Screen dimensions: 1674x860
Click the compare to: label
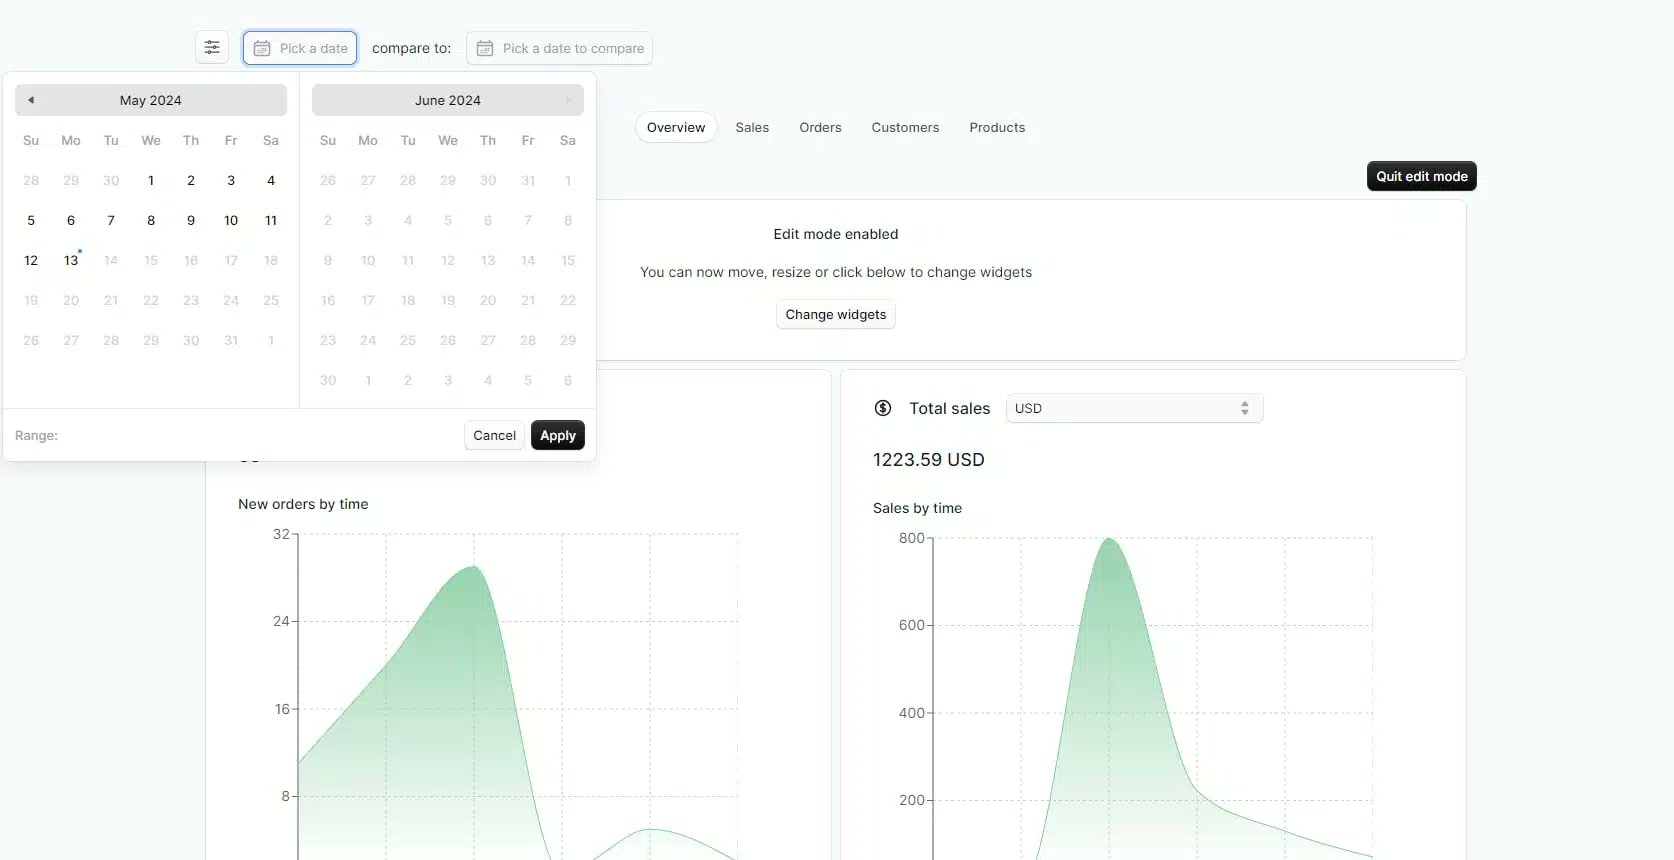click(x=412, y=48)
